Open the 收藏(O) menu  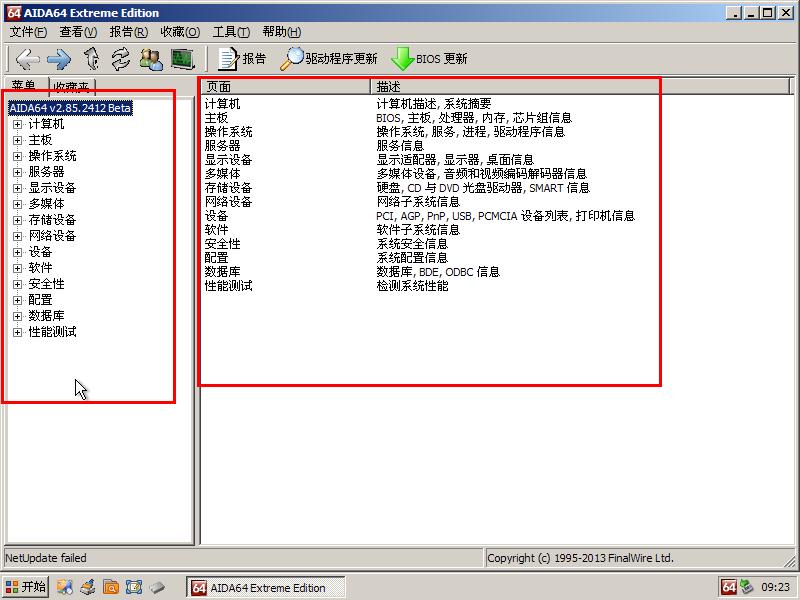tap(180, 32)
